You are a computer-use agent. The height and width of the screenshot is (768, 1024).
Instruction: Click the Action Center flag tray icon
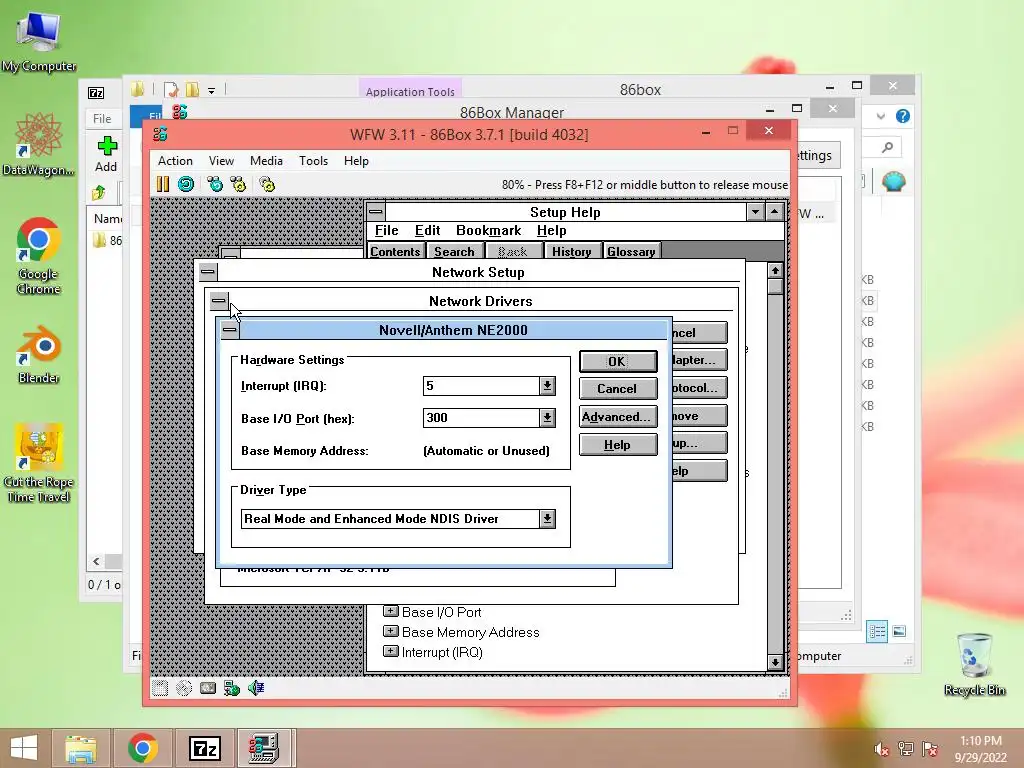[930, 749]
